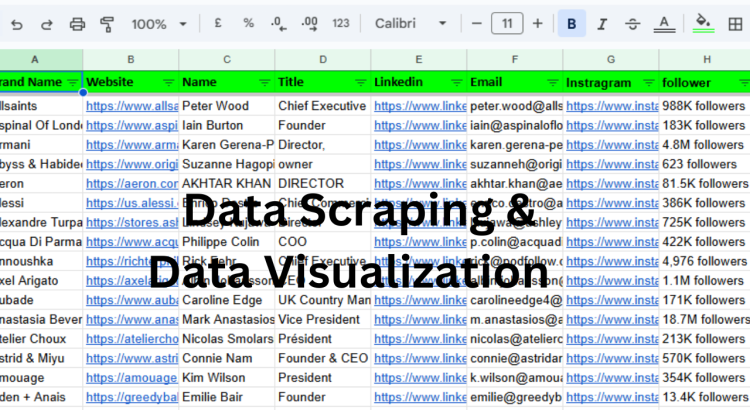This screenshot has height=410, width=750.
Task: Increase decimal places
Action: tap(309, 23)
